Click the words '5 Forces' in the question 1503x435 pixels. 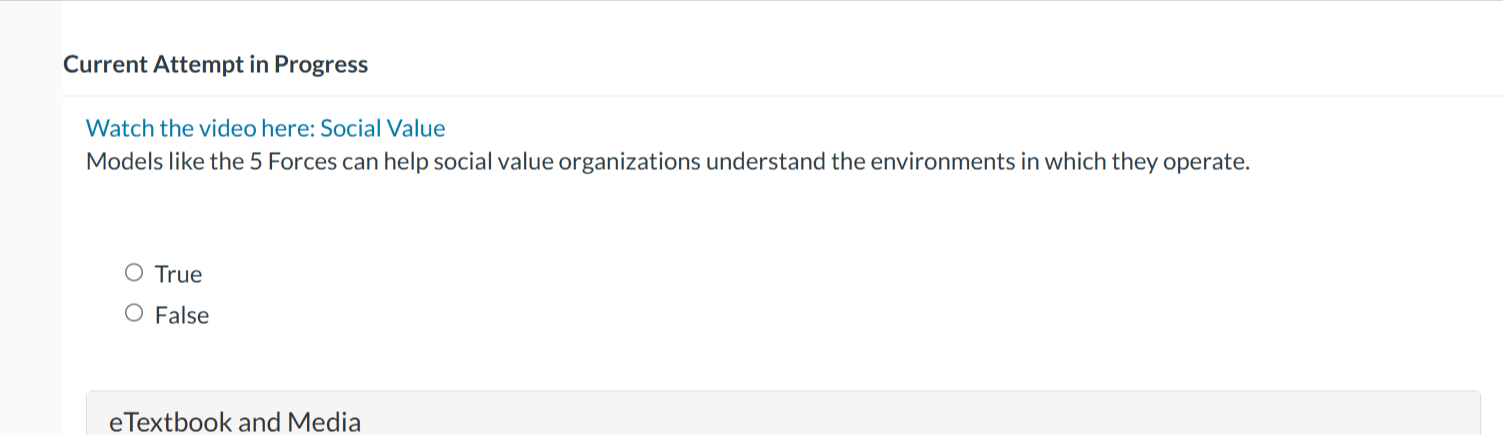coord(292,162)
